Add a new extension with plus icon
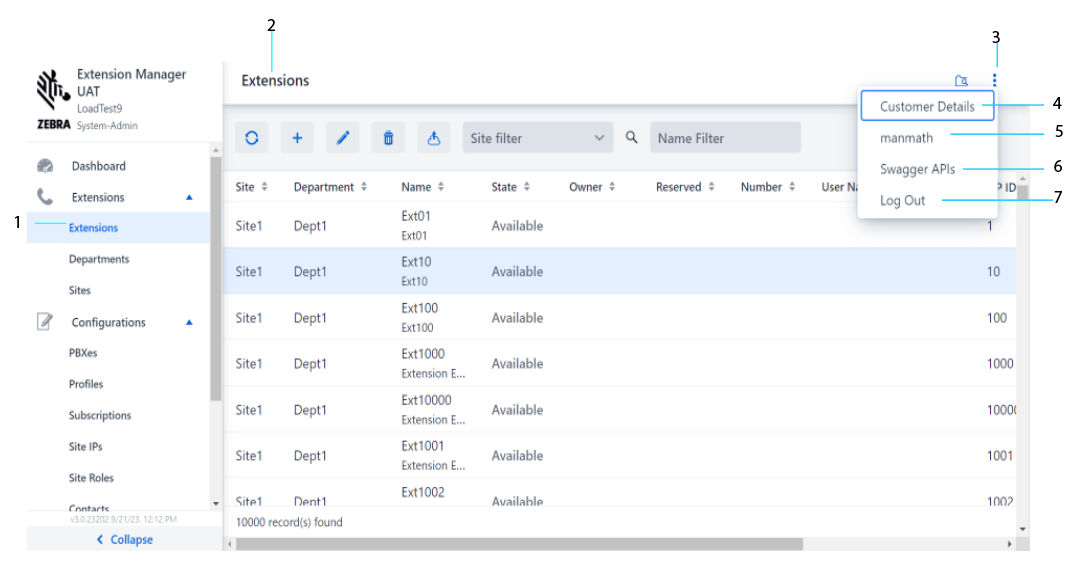 point(297,138)
